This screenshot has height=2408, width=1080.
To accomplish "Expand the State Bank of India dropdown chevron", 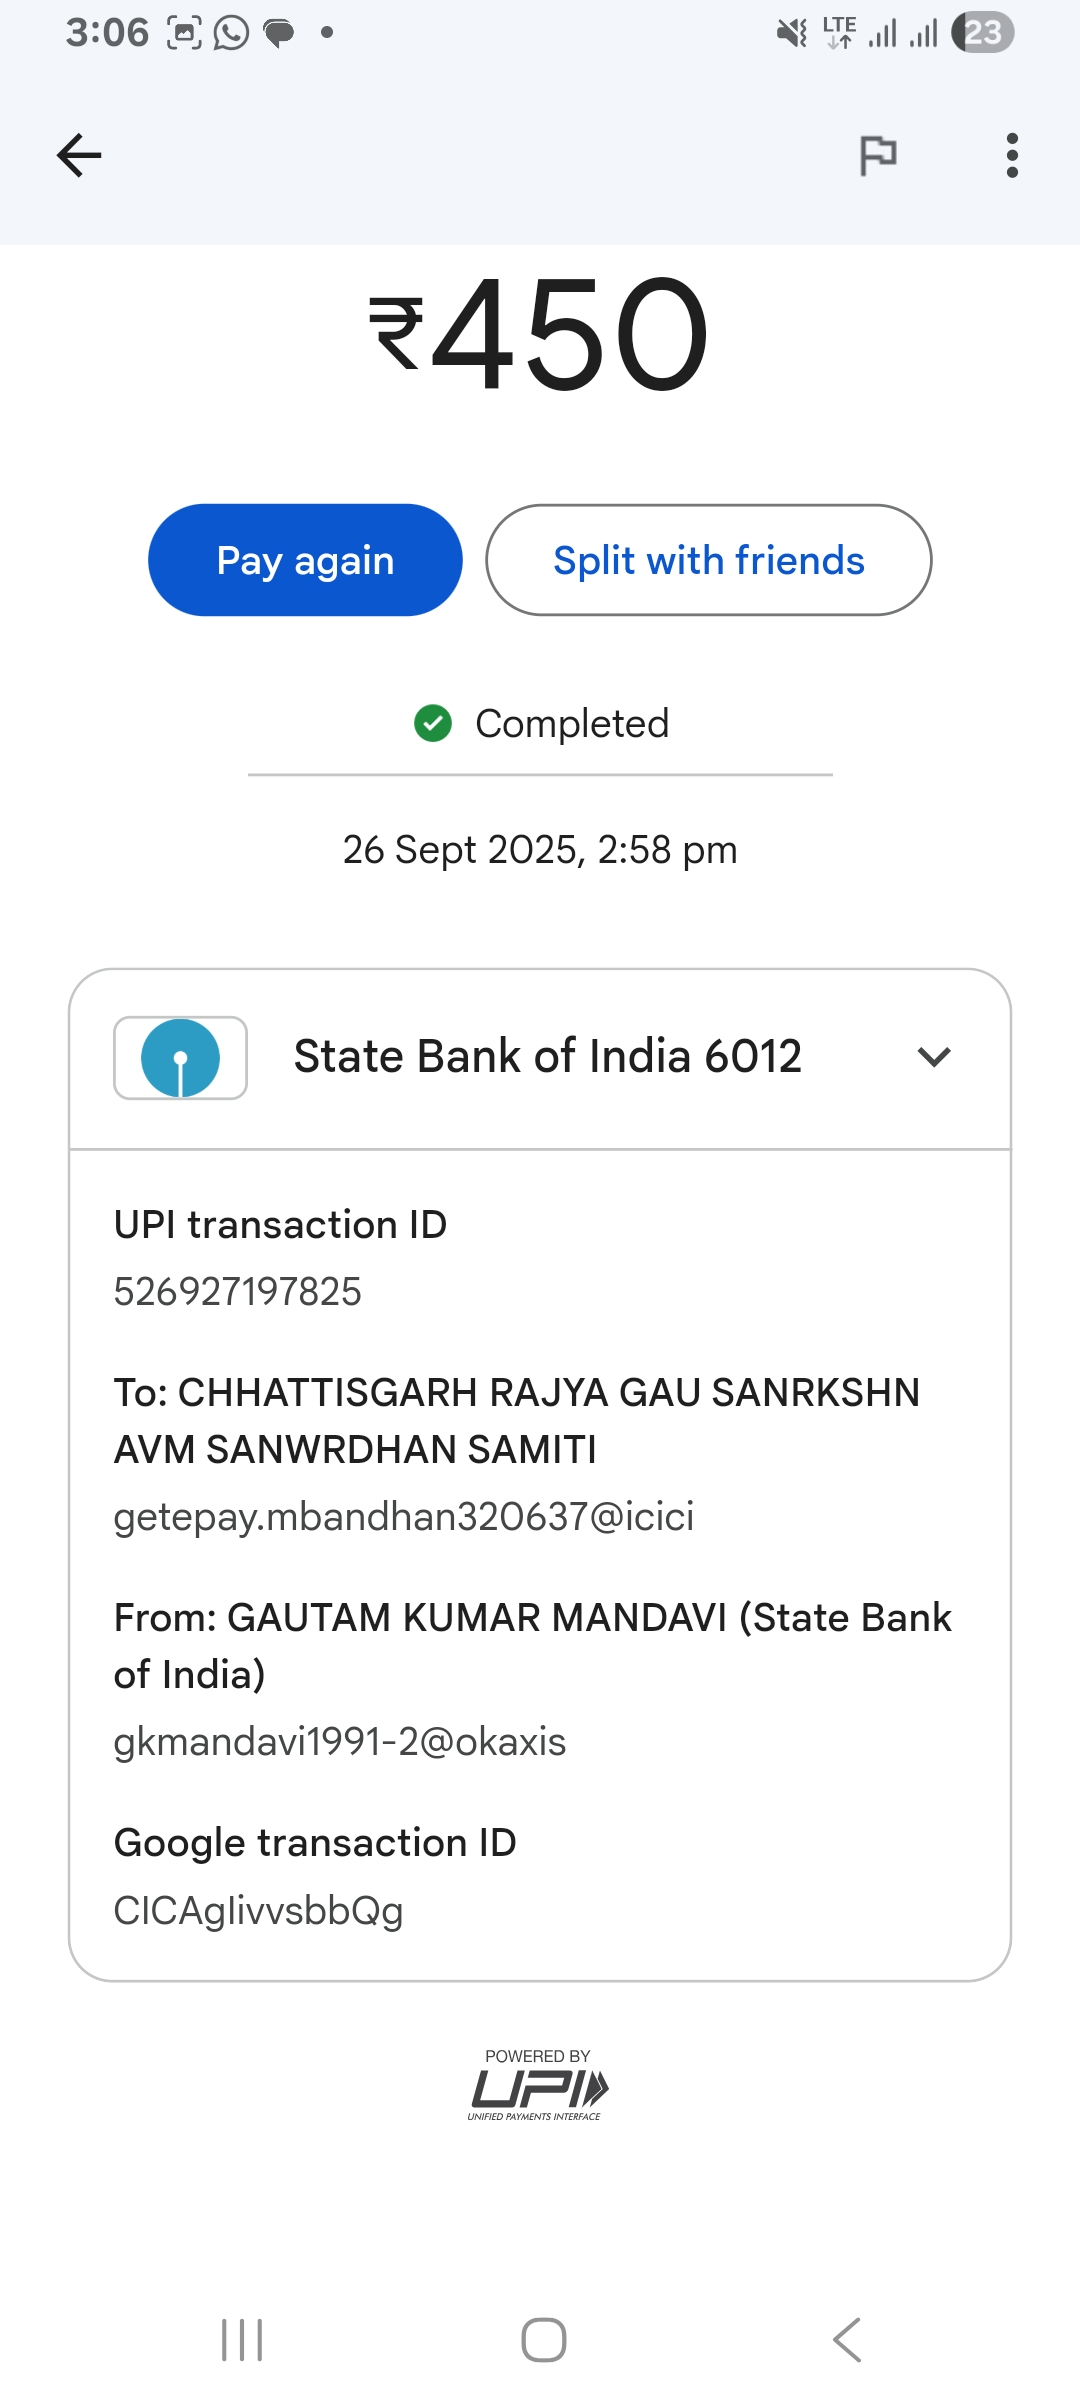I will tap(933, 1057).
